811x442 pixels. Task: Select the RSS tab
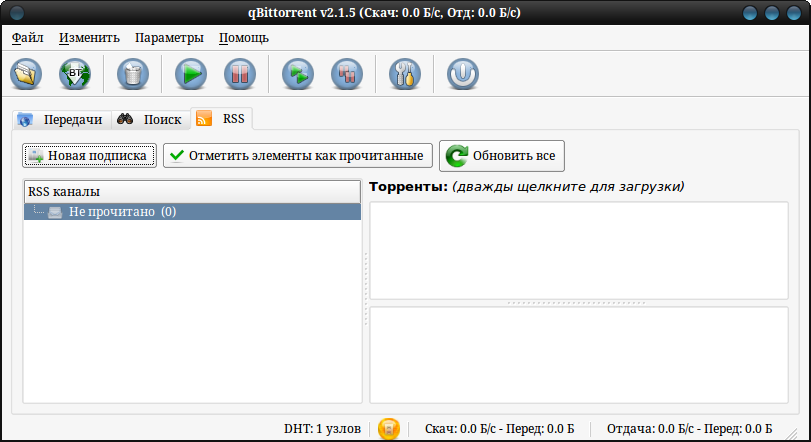click(x=221, y=118)
